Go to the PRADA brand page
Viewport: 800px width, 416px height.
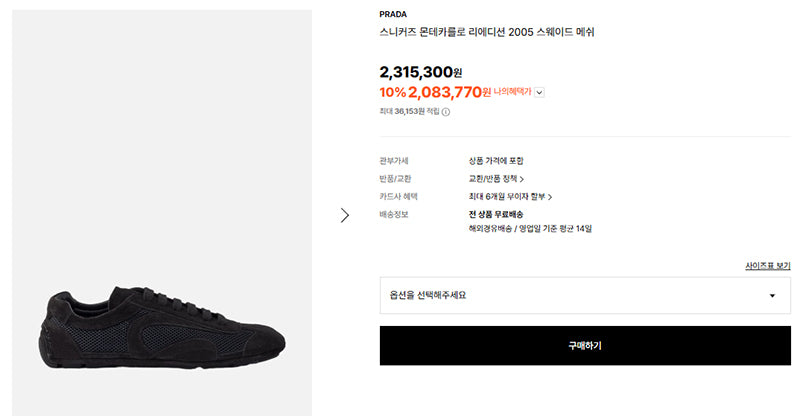click(x=393, y=14)
